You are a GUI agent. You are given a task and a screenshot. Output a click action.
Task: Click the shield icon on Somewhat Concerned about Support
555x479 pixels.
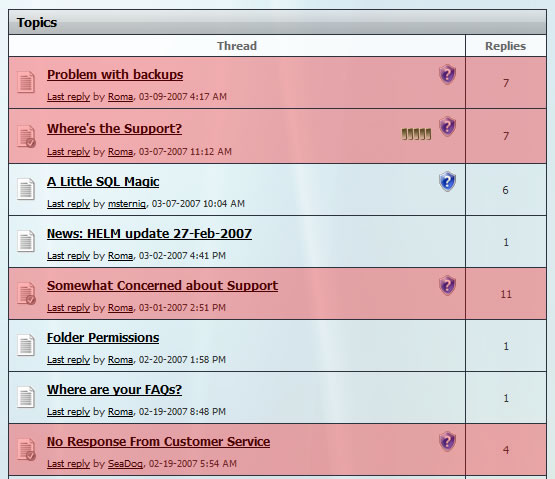[x=447, y=285]
